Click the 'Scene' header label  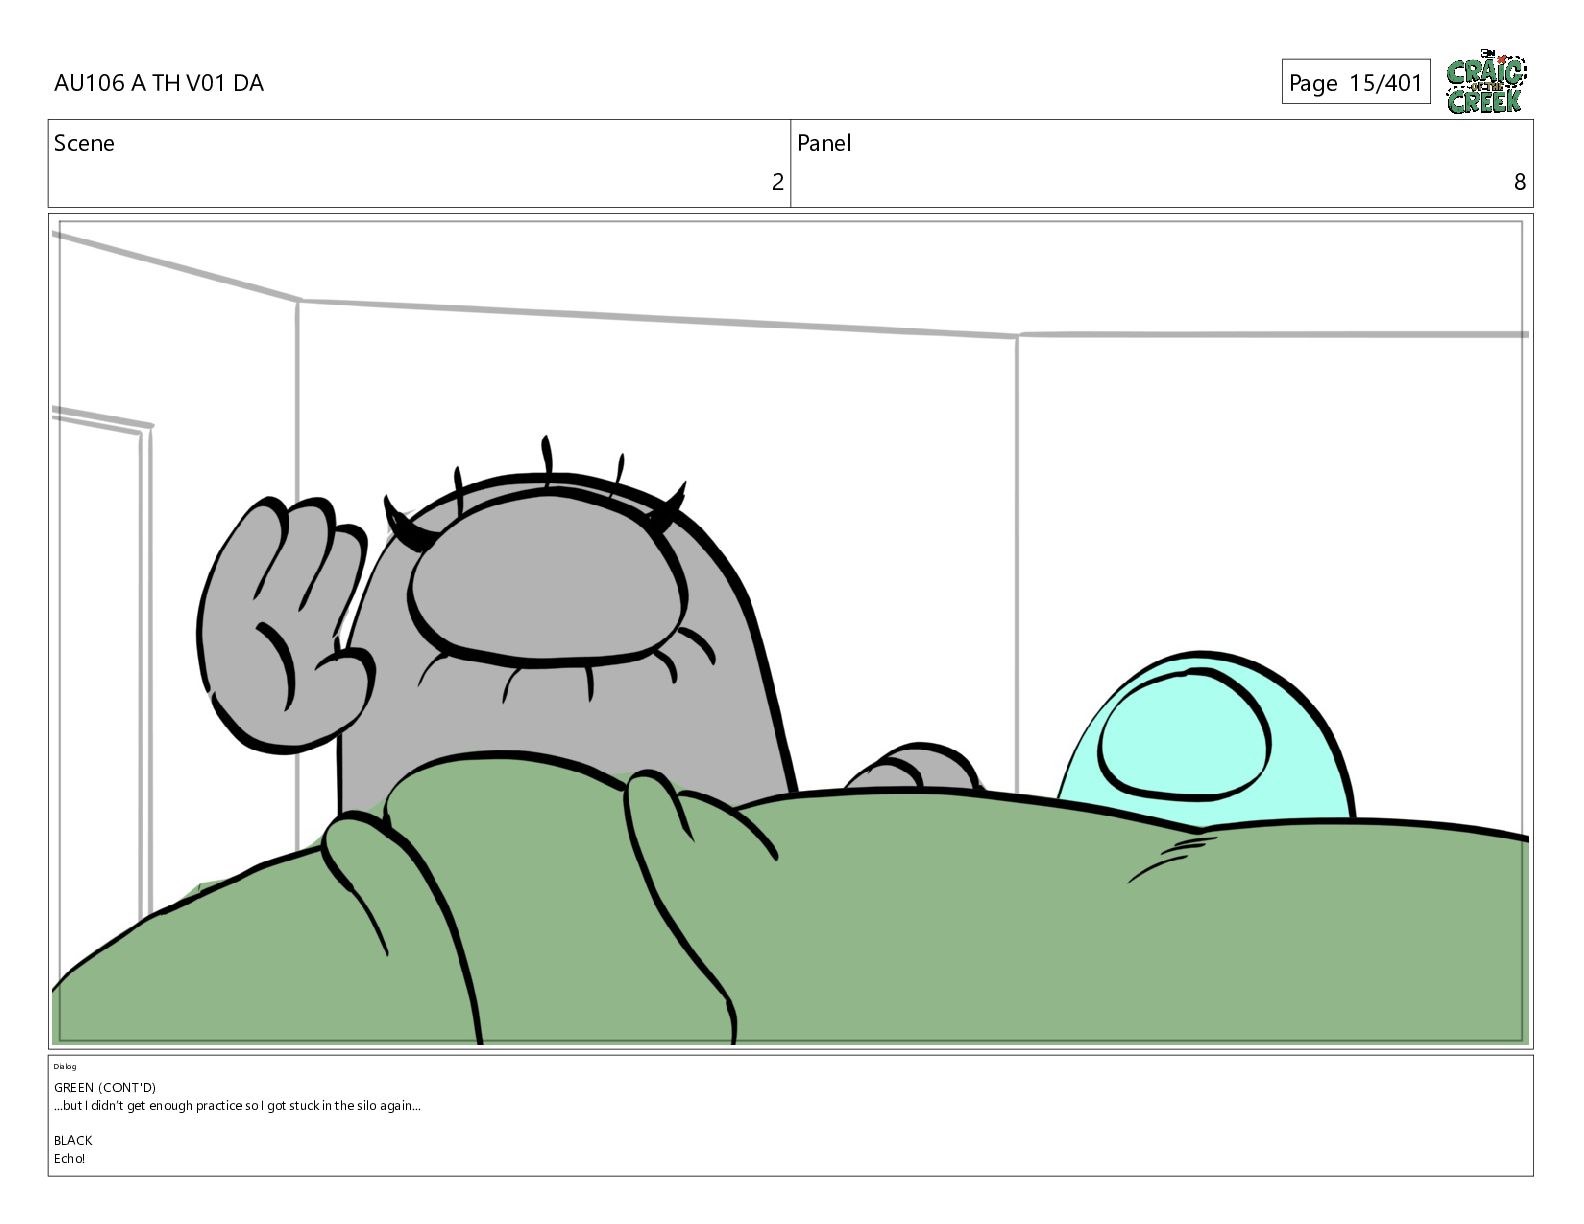click(x=84, y=143)
